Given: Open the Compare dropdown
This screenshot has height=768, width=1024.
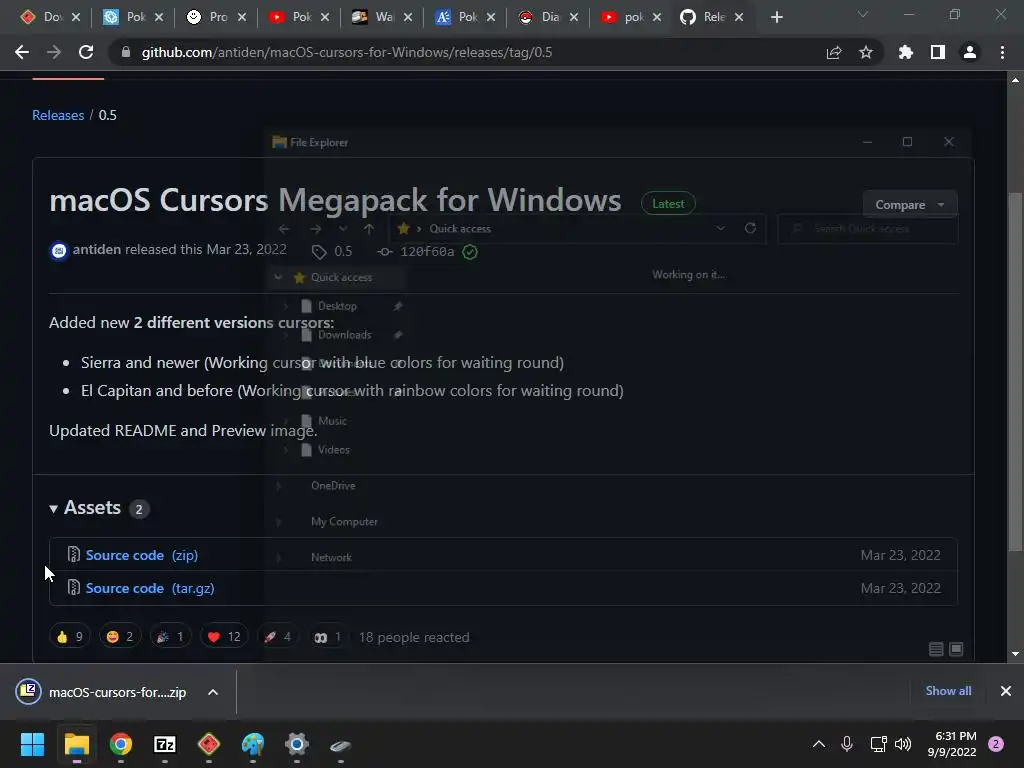Looking at the screenshot, I should coord(910,204).
